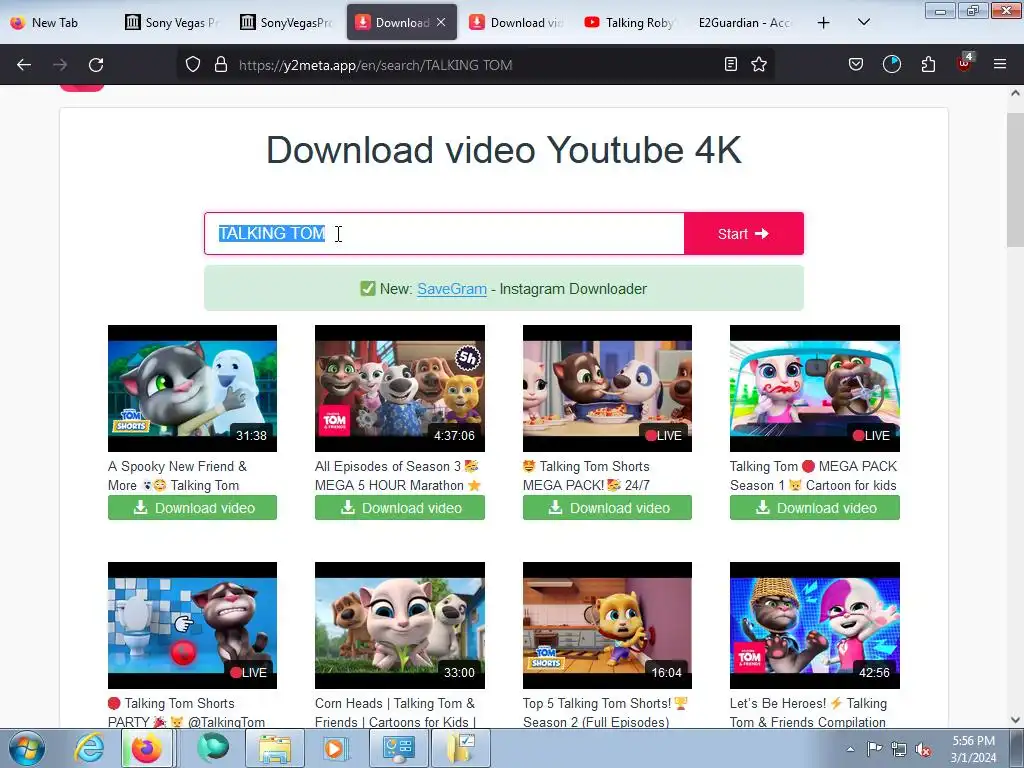1024x768 pixels.
Task: Open the SaveGram link
Action: (452, 289)
